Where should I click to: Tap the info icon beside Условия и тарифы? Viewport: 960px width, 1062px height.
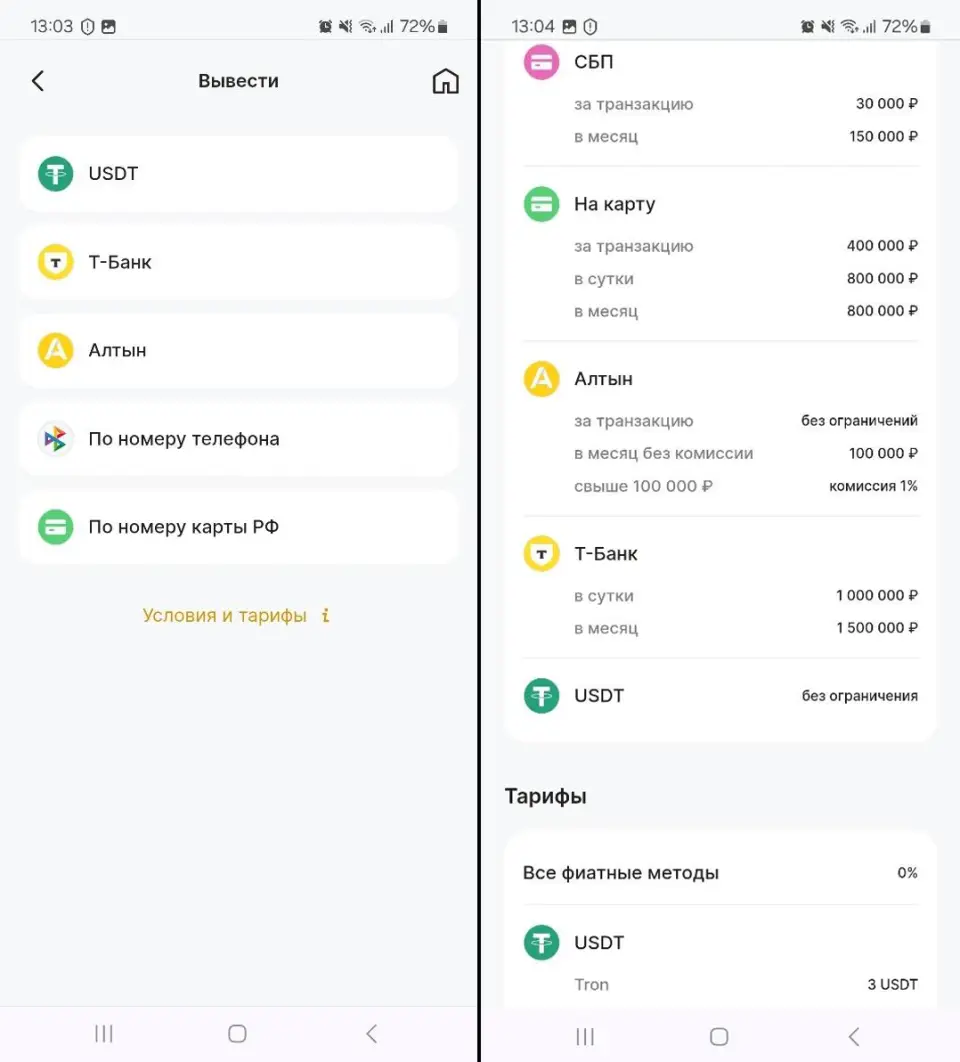(x=325, y=615)
